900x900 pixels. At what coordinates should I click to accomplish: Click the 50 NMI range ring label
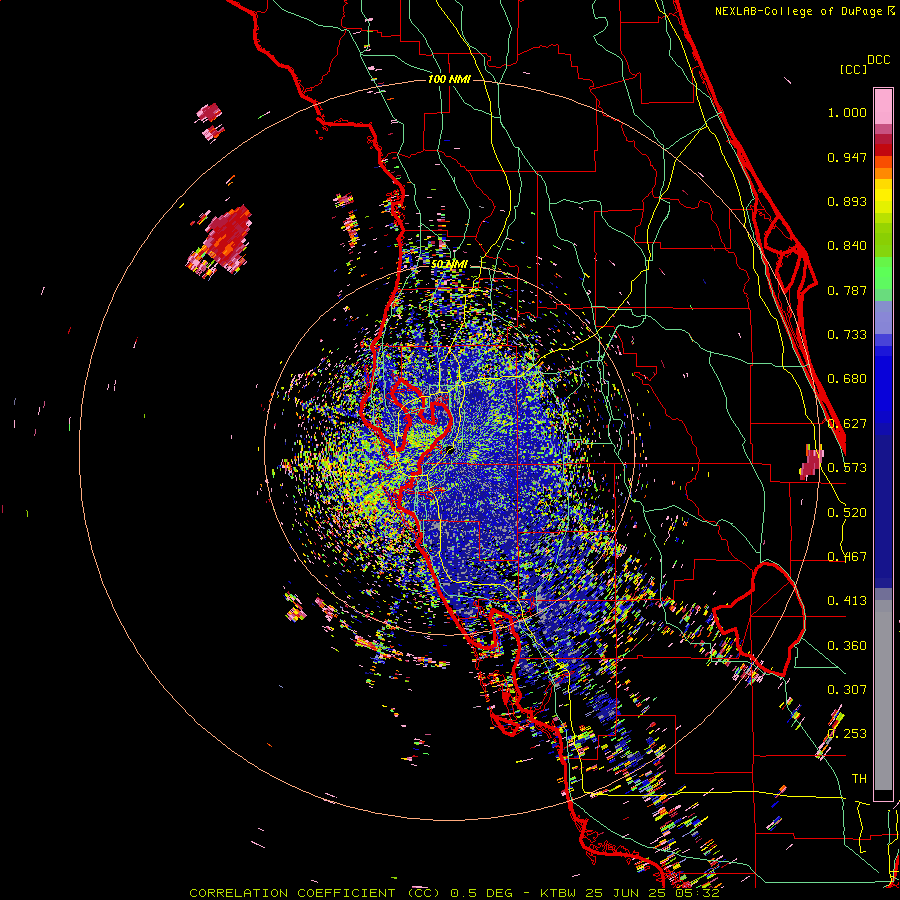449,264
